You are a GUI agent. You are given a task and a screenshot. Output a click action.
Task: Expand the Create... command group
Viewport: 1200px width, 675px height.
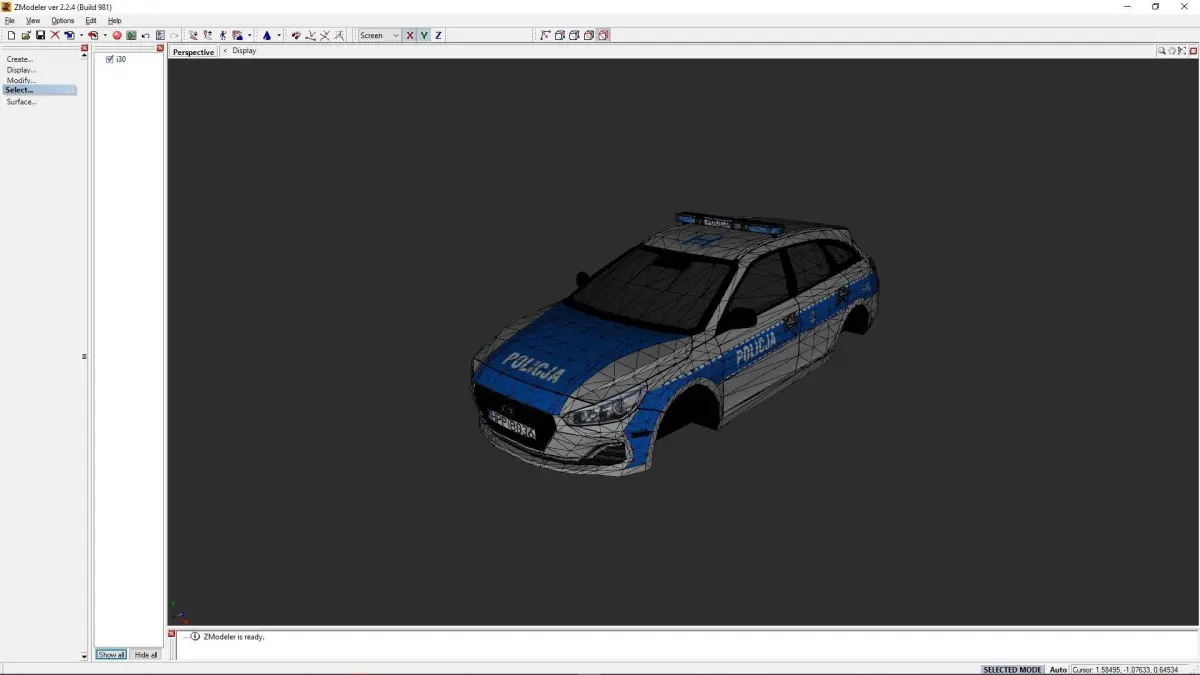click(20, 59)
